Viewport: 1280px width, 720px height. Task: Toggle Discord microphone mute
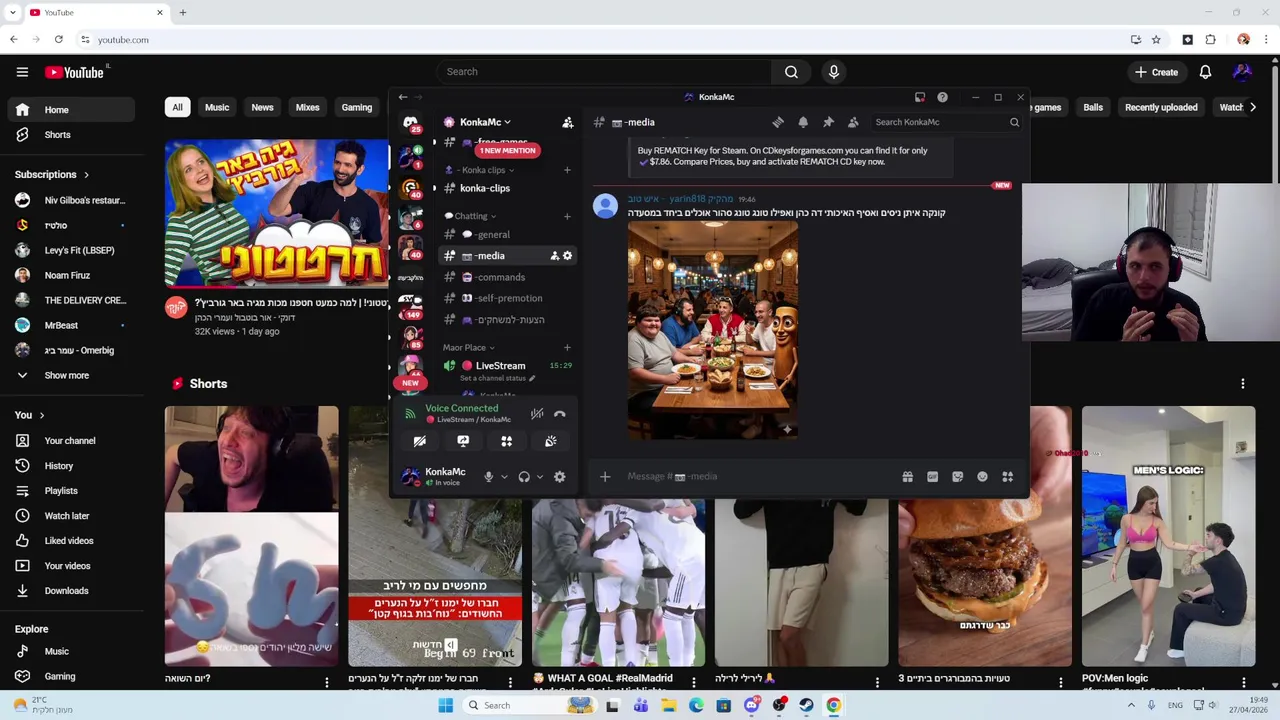point(488,477)
